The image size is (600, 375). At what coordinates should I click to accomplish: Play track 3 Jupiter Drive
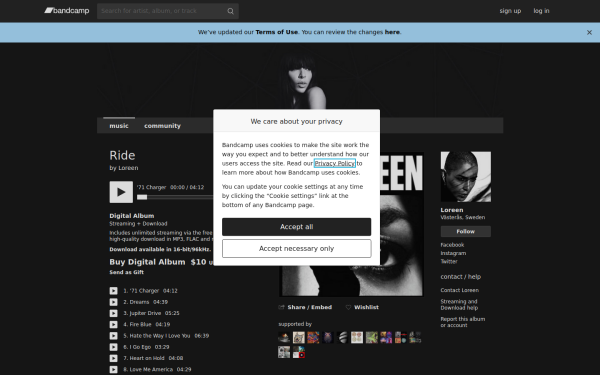click(114, 313)
